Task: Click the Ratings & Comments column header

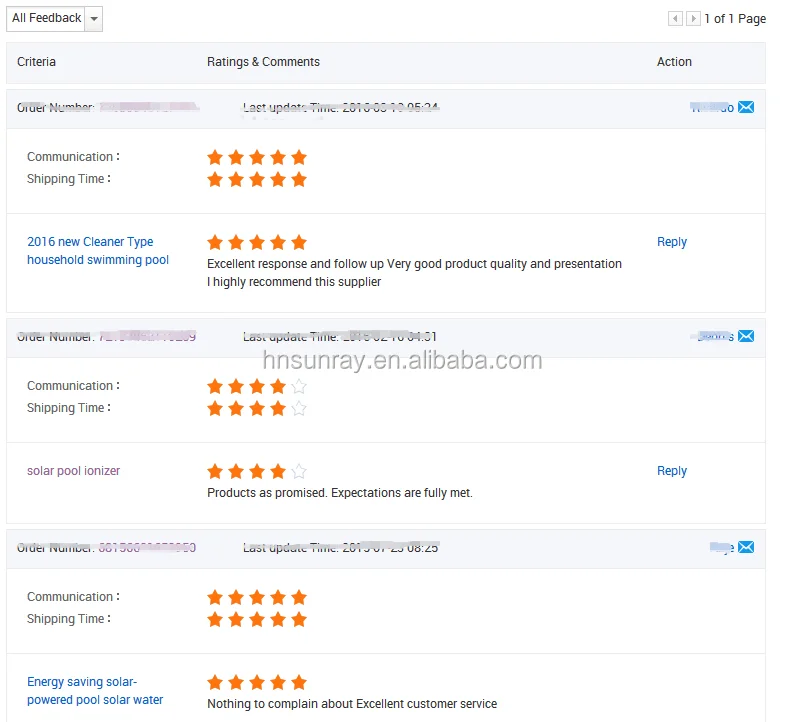Action: click(x=263, y=62)
